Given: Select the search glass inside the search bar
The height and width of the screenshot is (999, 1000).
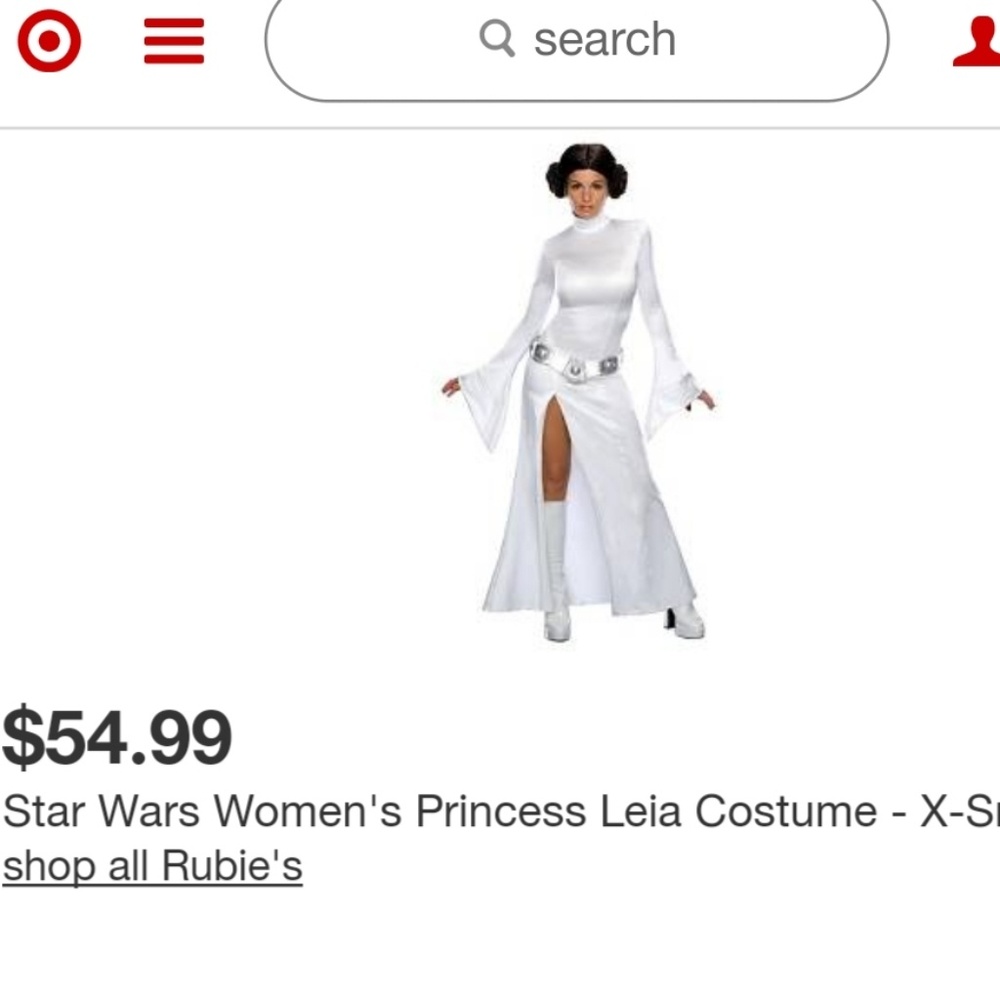Looking at the screenshot, I should point(497,41).
